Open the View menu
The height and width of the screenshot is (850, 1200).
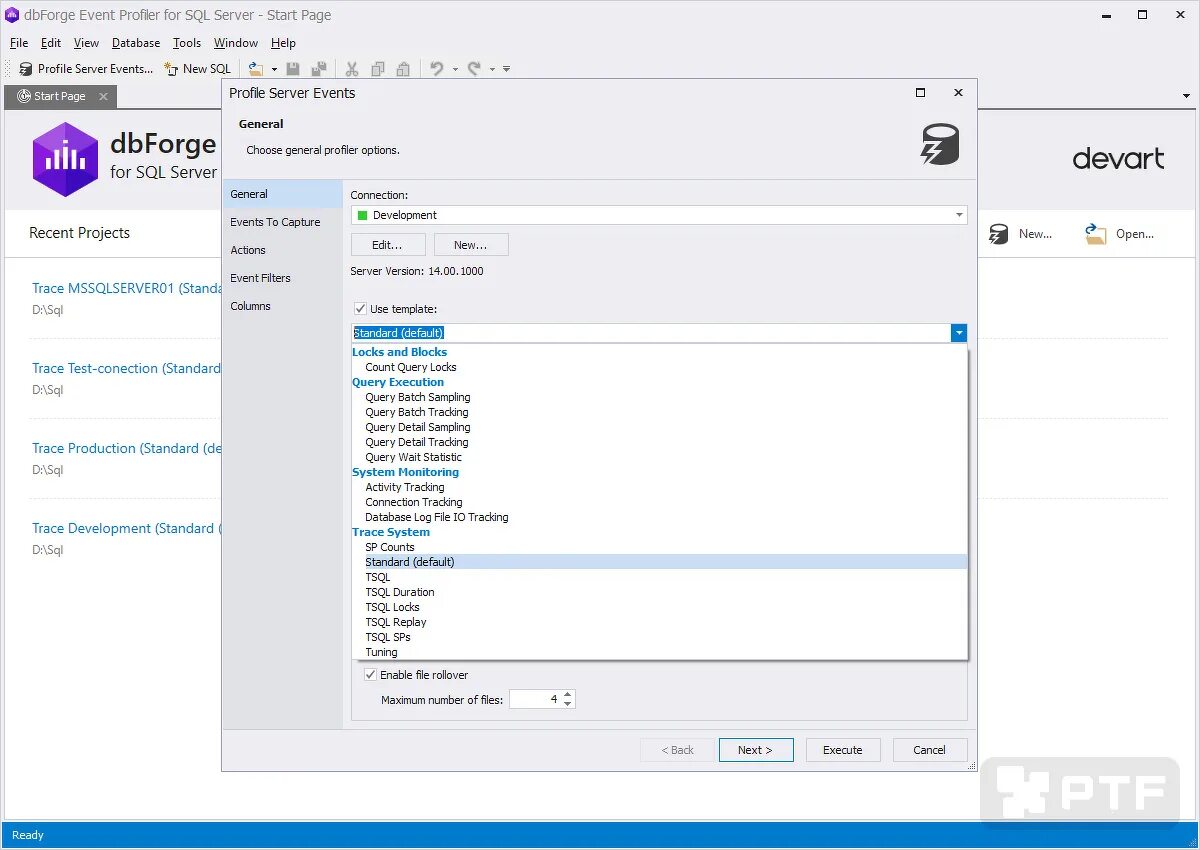[86, 43]
